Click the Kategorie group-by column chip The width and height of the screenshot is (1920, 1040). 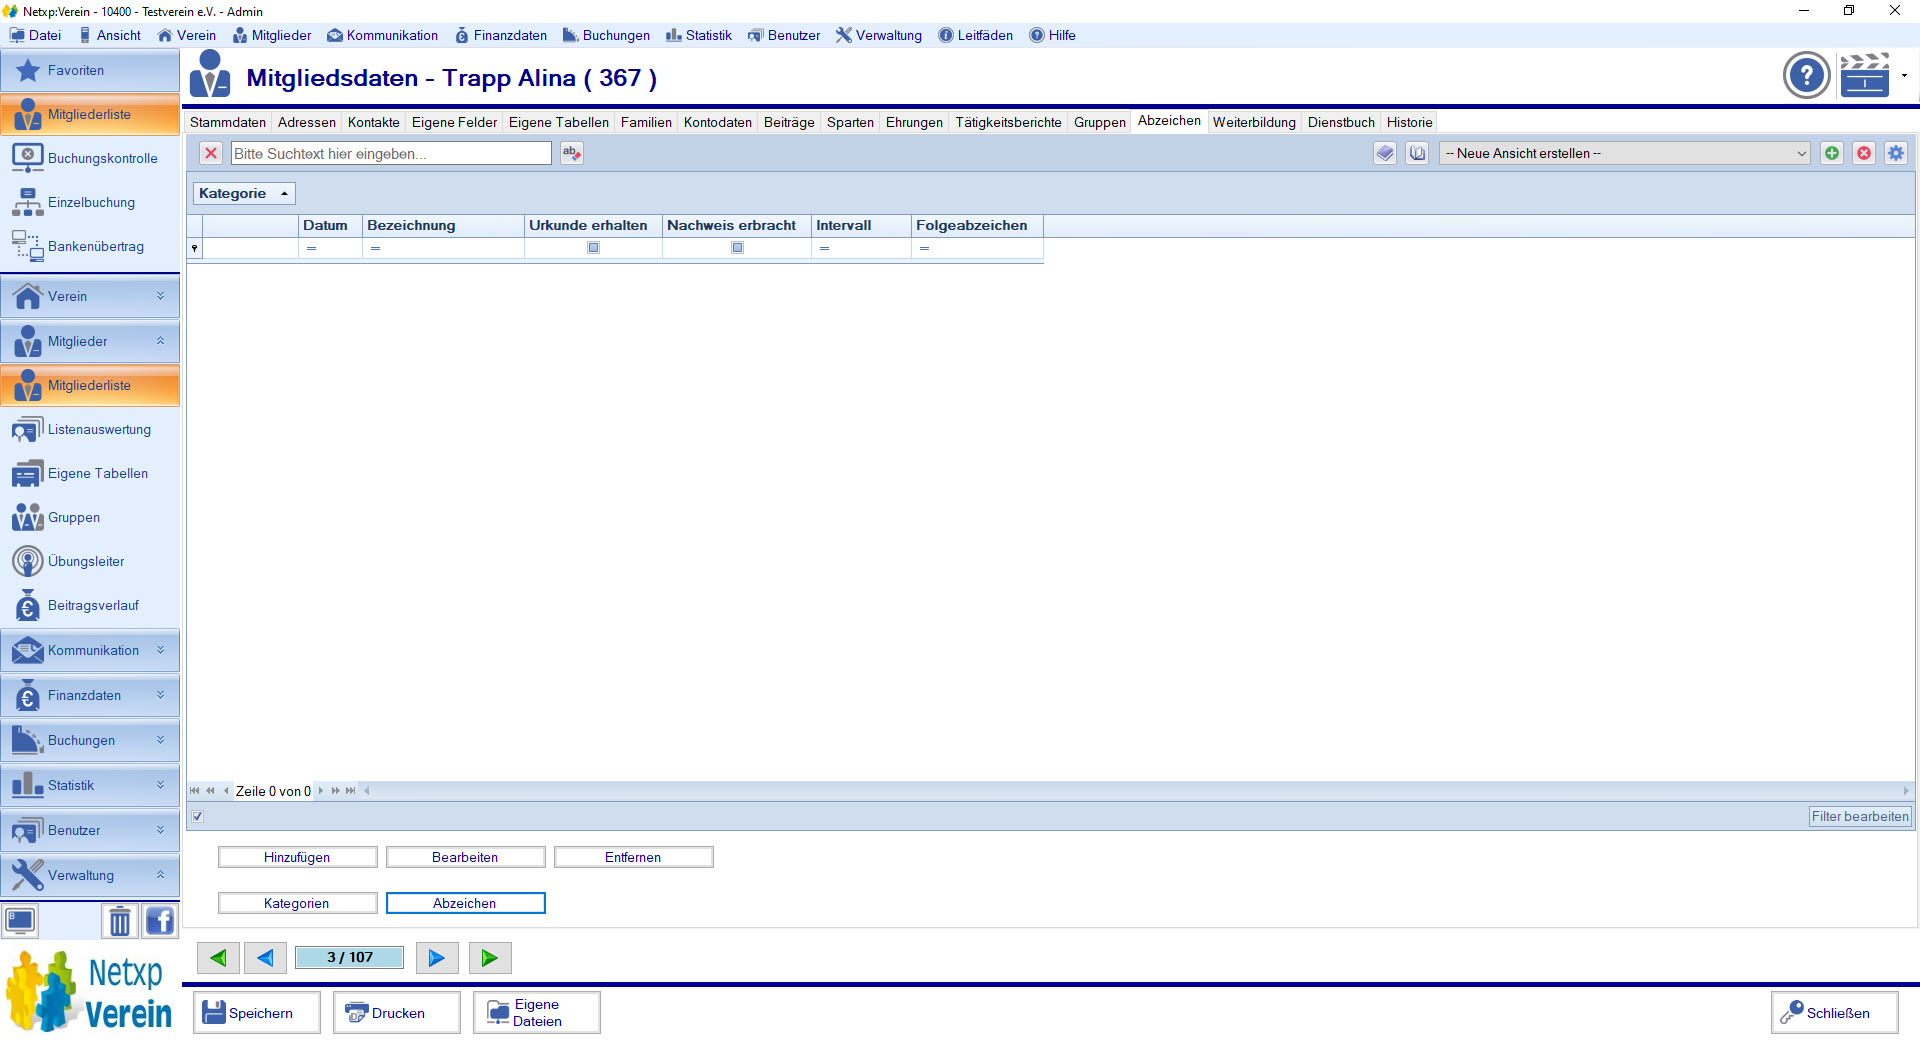click(243, 193)
